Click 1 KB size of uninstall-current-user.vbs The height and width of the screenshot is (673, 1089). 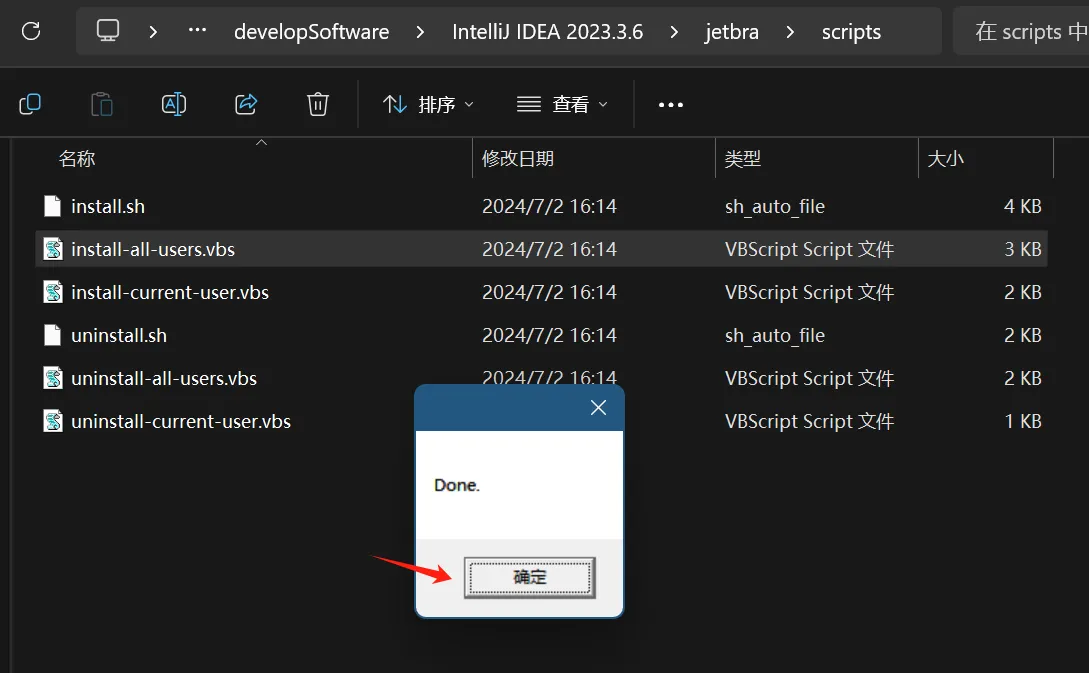pos(1023,422)
